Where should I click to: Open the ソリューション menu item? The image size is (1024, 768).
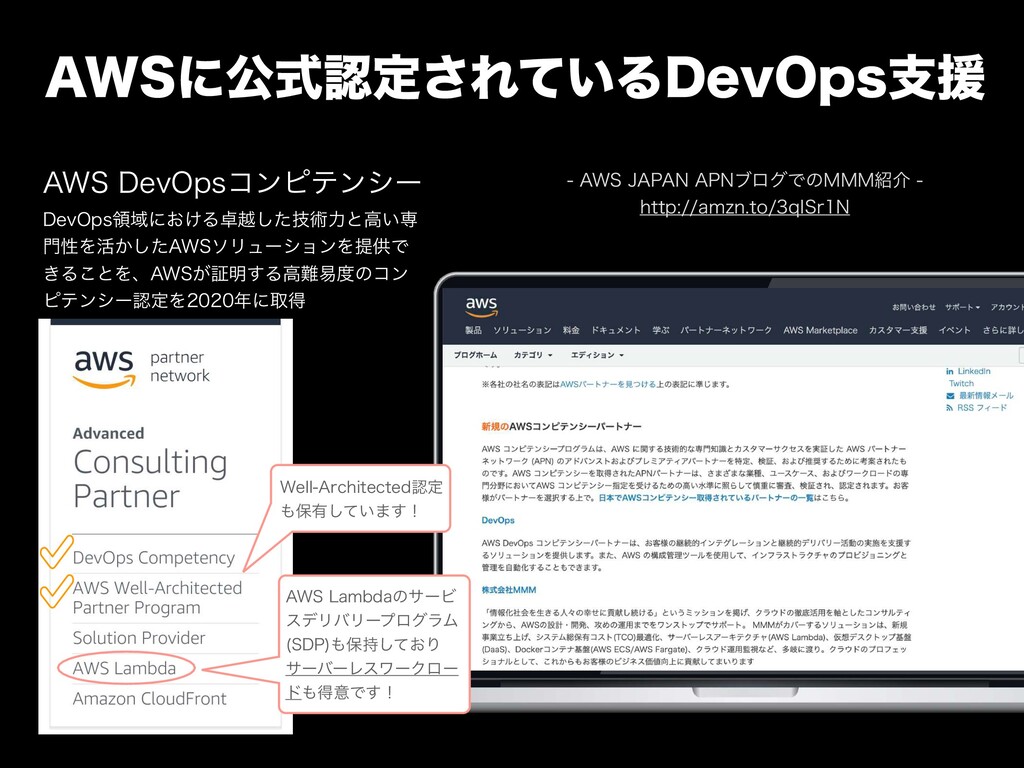pyautogui.click(x=522, y=330)
